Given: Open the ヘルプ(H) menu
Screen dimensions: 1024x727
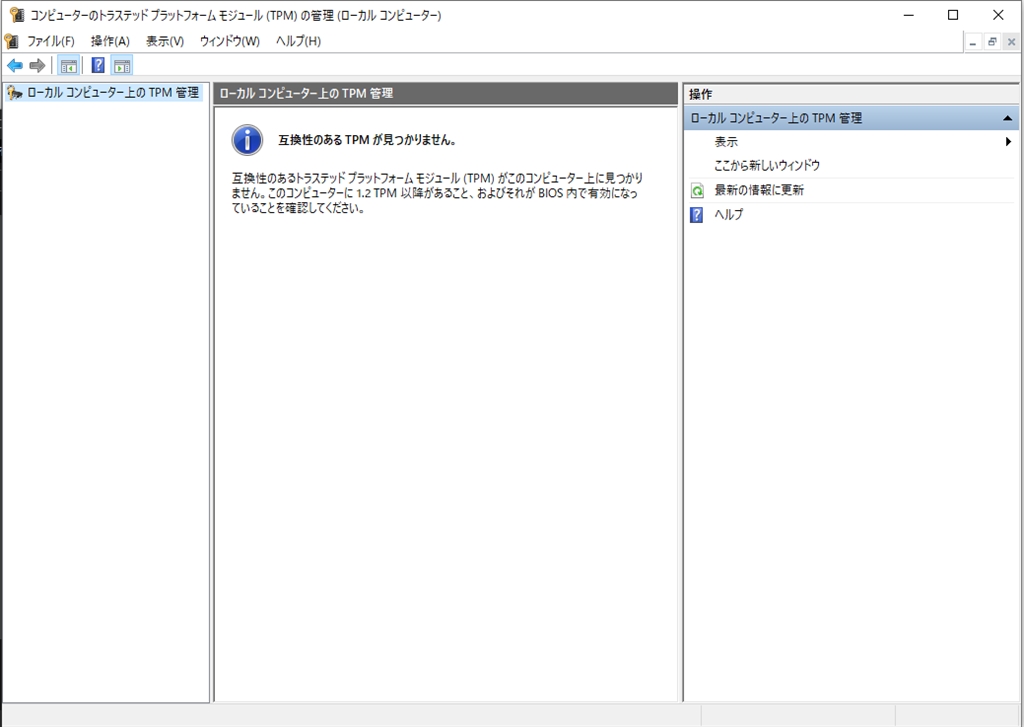Looking at the screenshot, I should pos(298,41).
